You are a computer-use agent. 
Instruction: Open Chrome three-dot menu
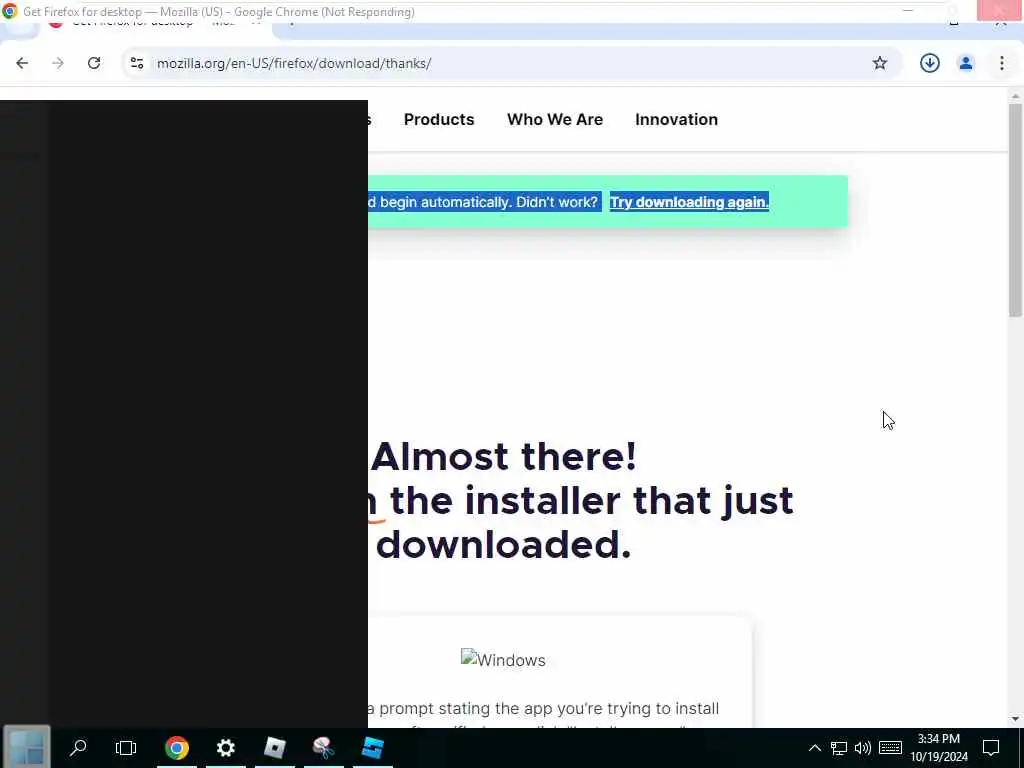point(1001,63)
